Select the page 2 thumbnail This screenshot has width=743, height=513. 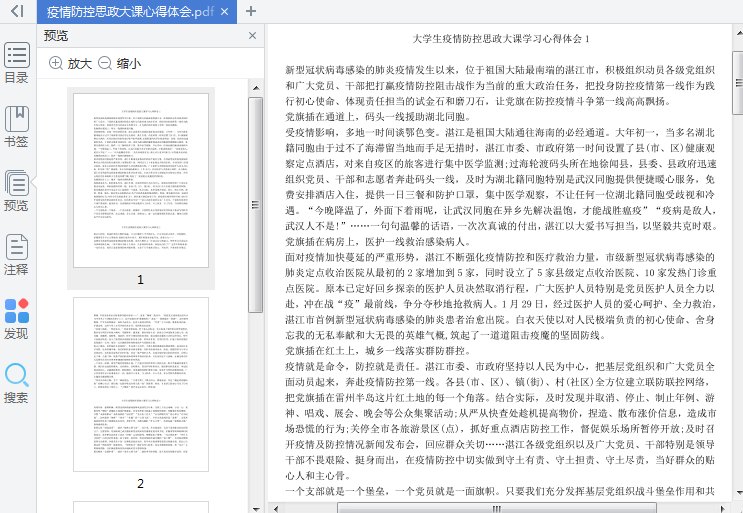pos(141,384)
